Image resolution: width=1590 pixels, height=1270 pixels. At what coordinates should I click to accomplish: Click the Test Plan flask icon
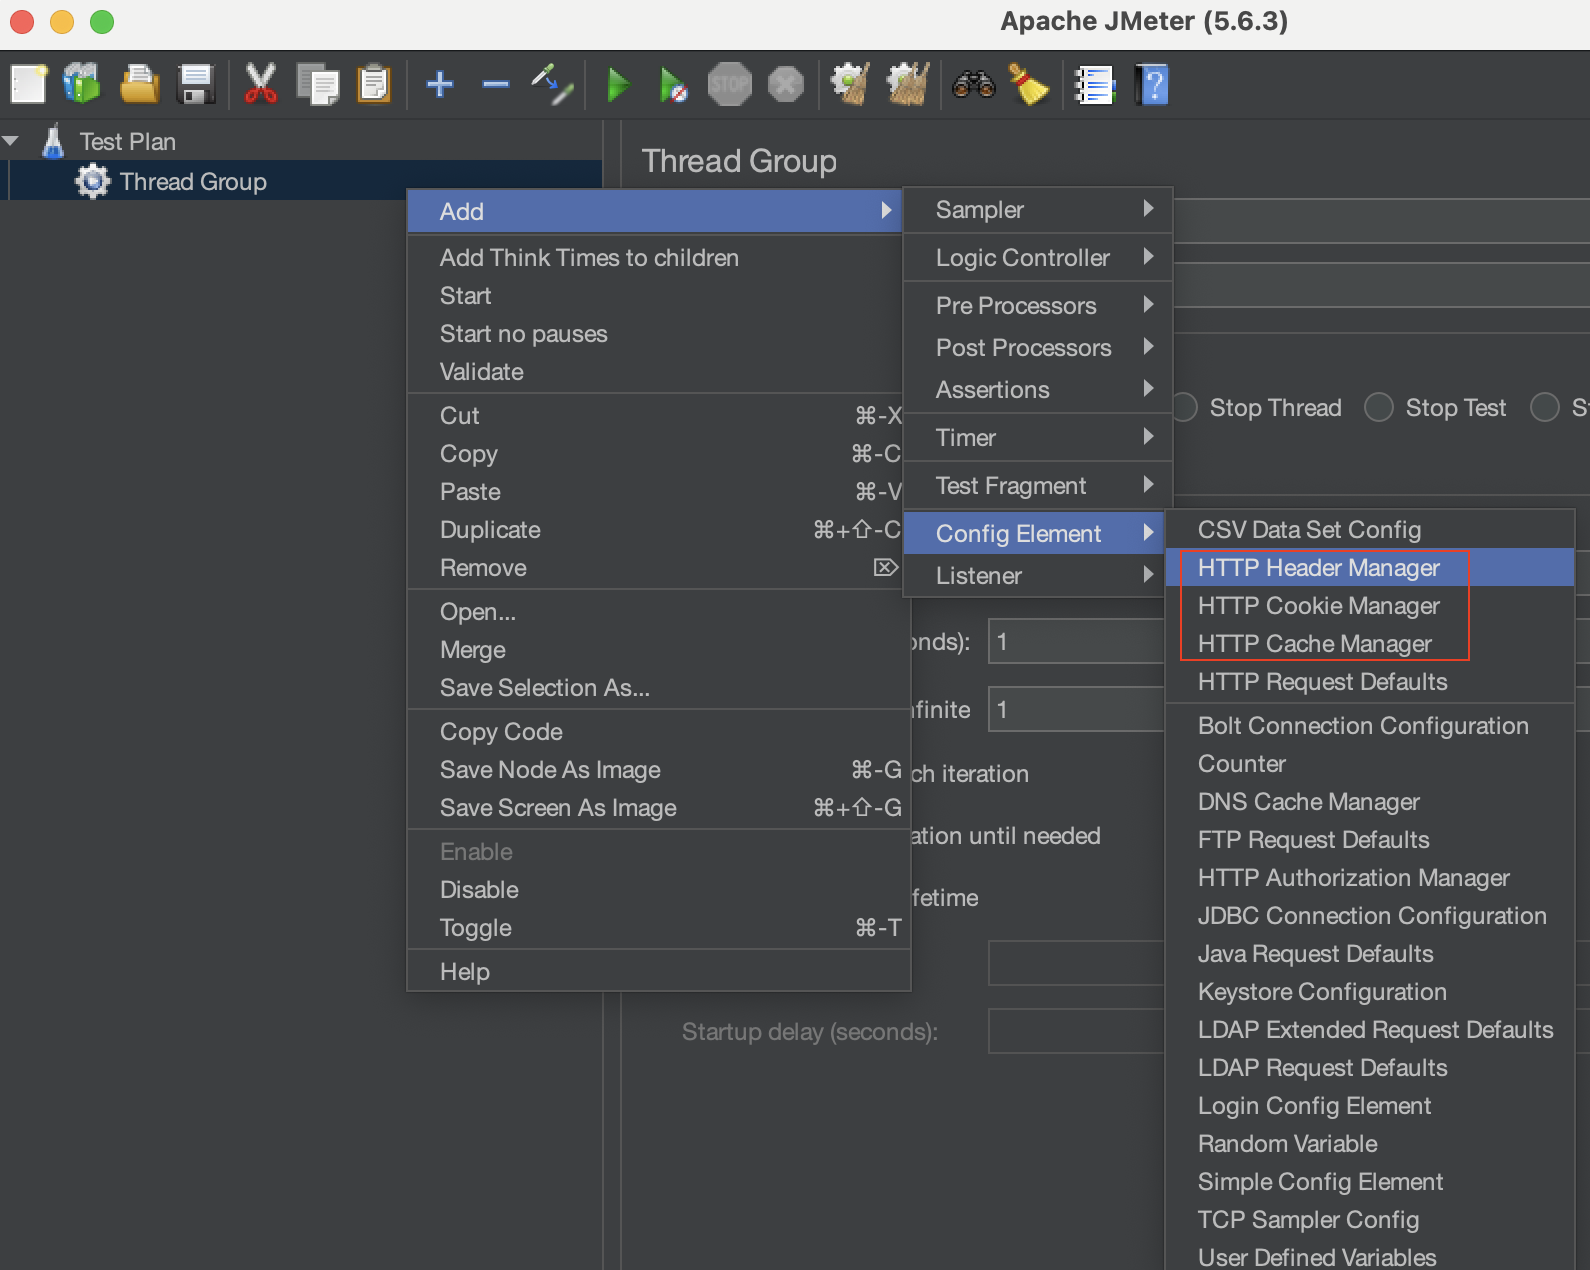53,141
